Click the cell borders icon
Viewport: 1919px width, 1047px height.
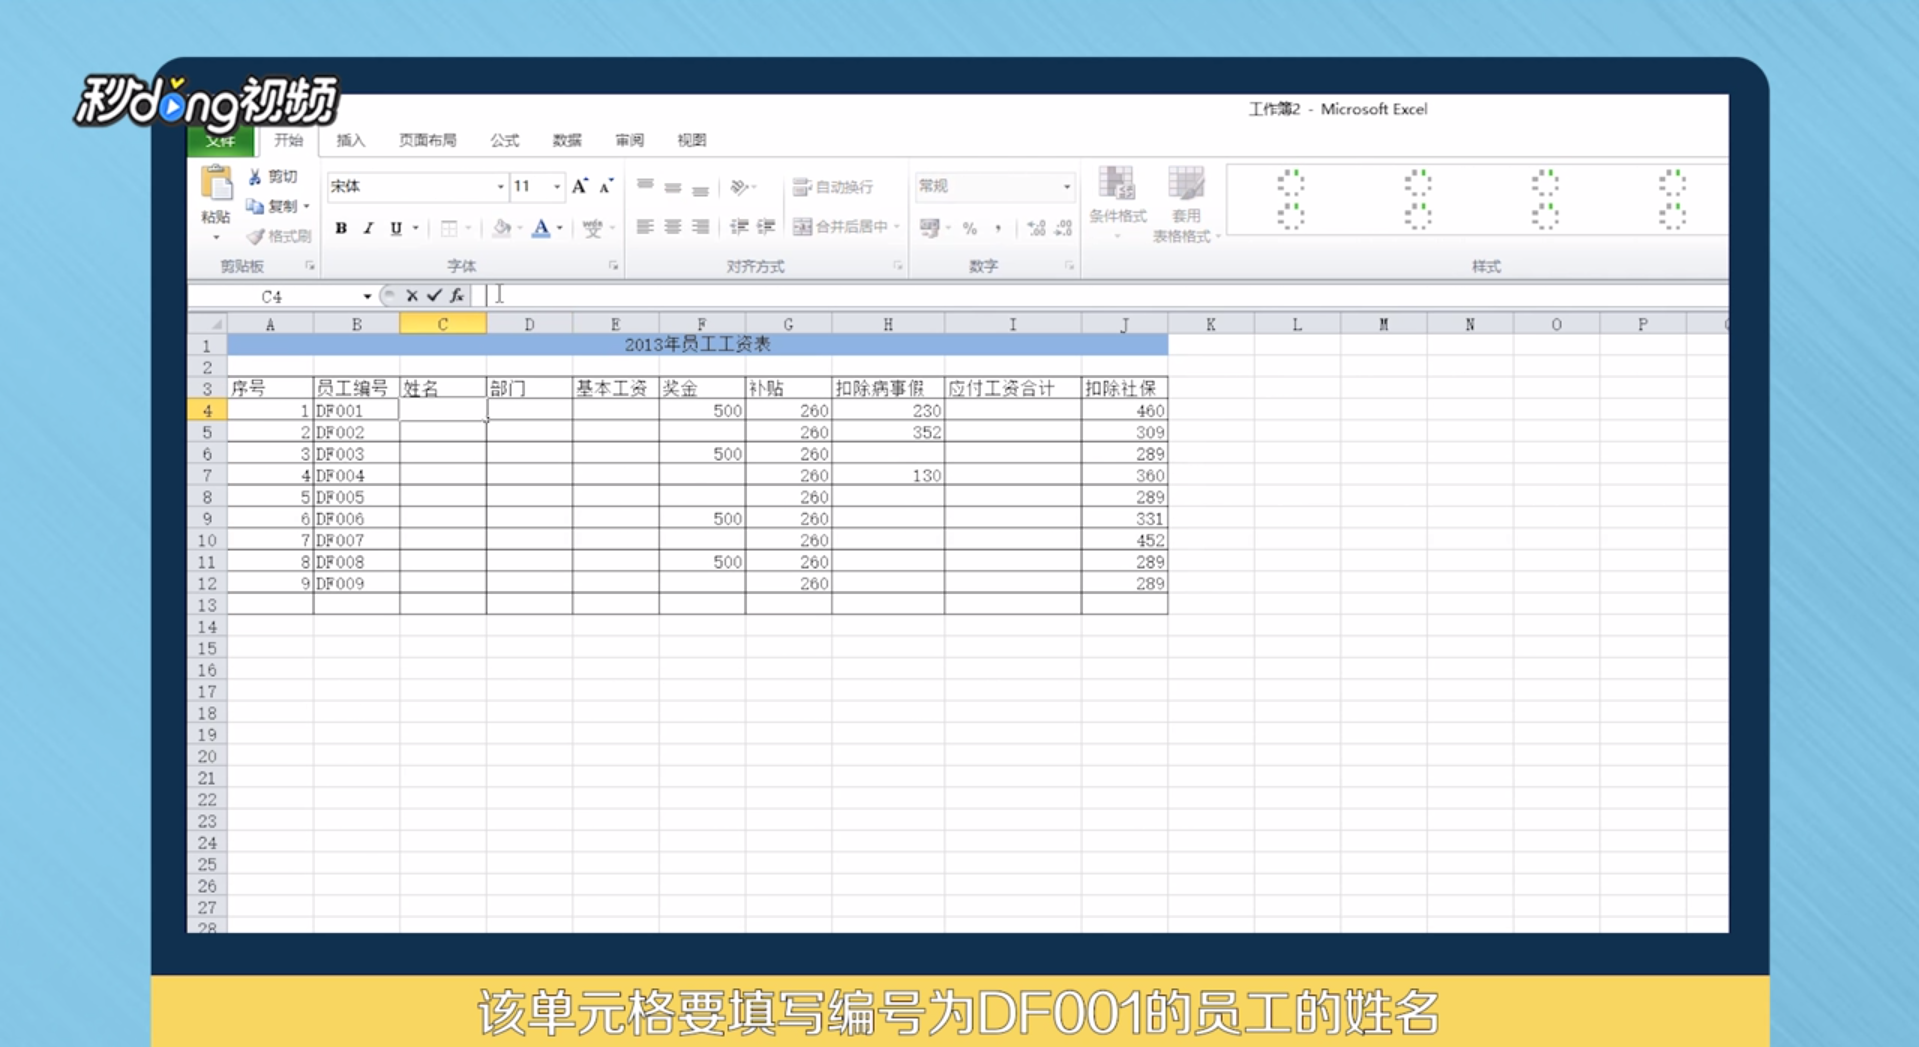click(449, 229)
